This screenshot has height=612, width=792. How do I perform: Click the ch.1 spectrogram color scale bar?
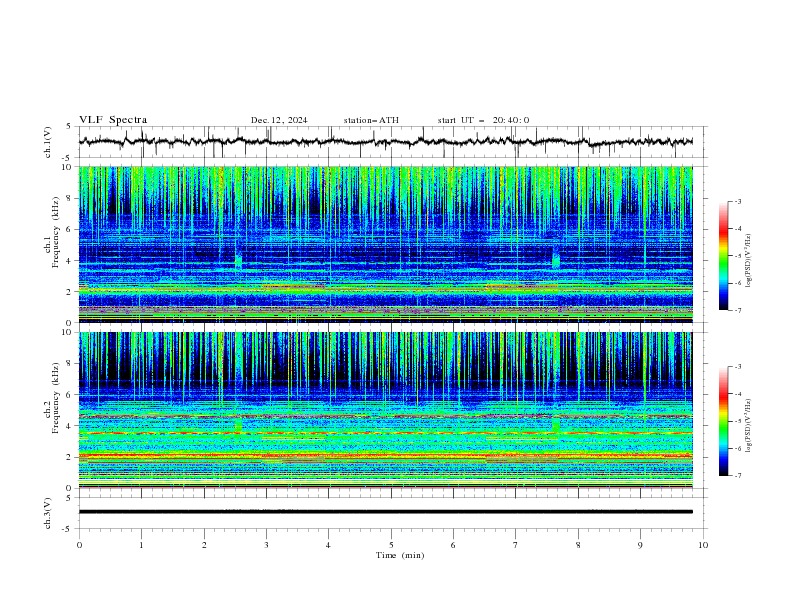[x=723, y=255]
